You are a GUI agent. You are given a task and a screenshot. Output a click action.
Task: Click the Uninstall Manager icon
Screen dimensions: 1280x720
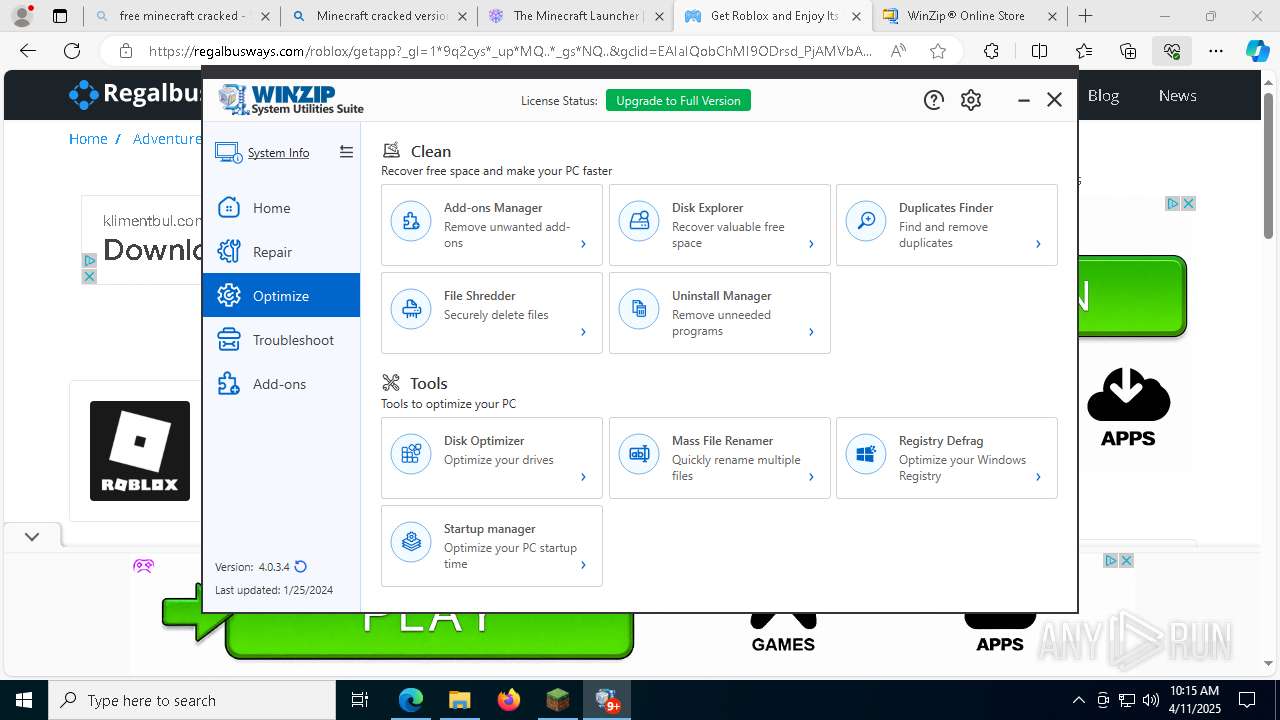(639, 310)
